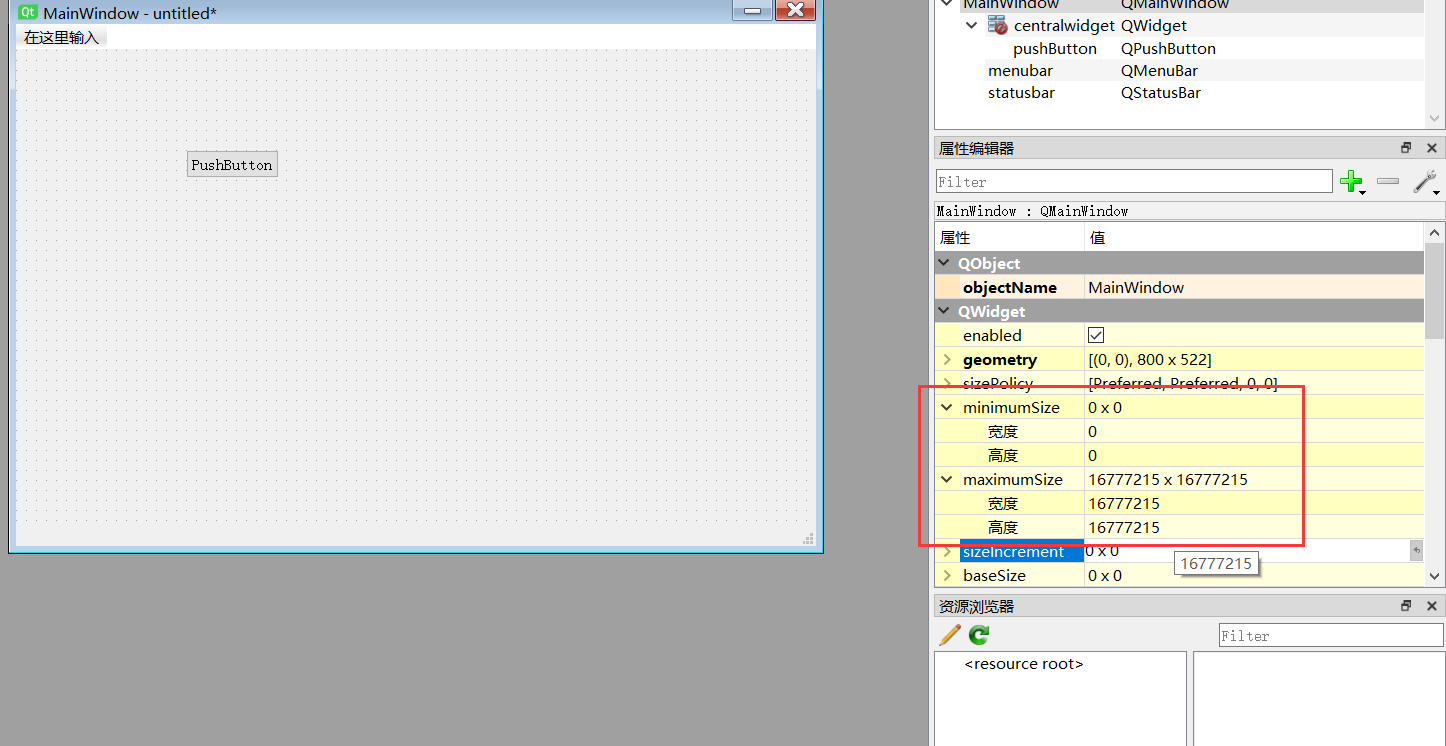Expand the baseSize property
Screen dimensions: 1446x746
tap(947, 575)
